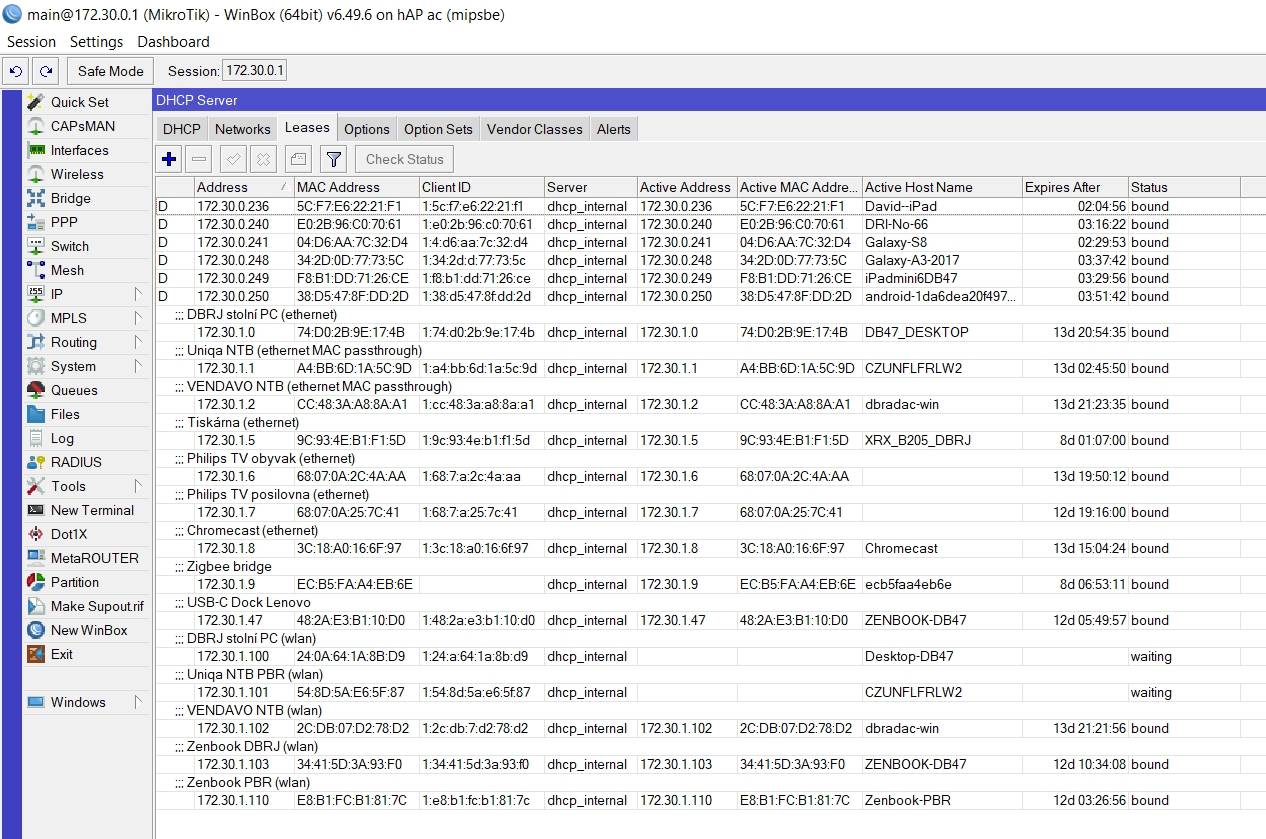1266x839 pixels.
Task: Remove selected lease with minus button
Action: click(x=199, y=159)
